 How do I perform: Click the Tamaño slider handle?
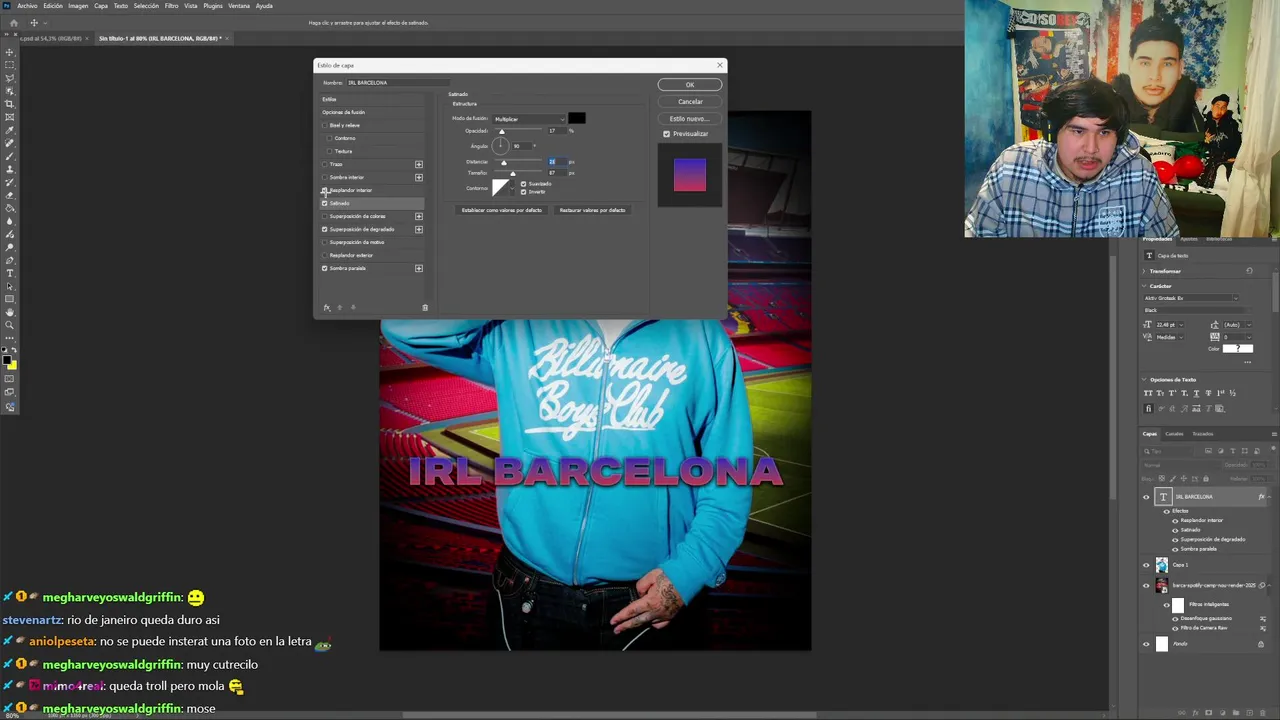tap(513, 174)
